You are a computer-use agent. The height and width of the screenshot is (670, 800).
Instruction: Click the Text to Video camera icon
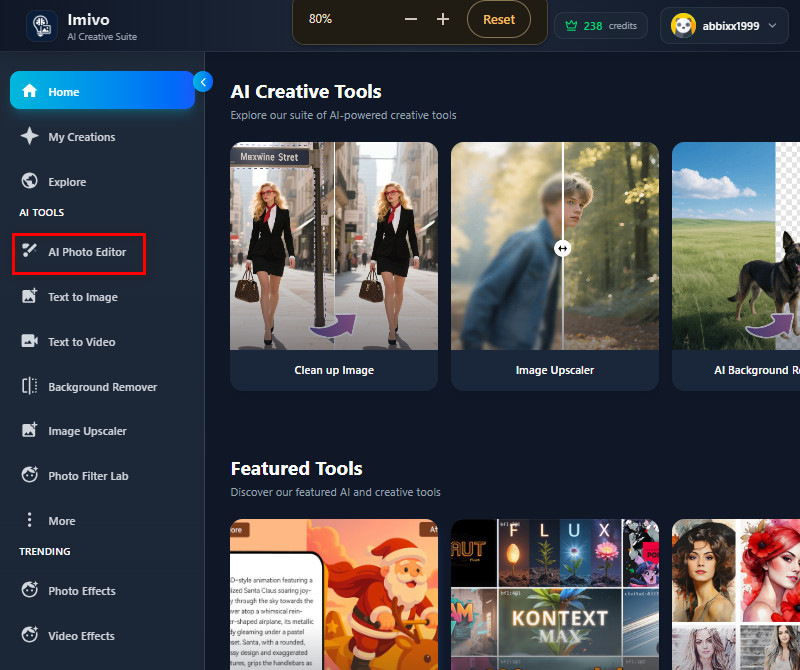pyautogui.click(x=30, y=341)
